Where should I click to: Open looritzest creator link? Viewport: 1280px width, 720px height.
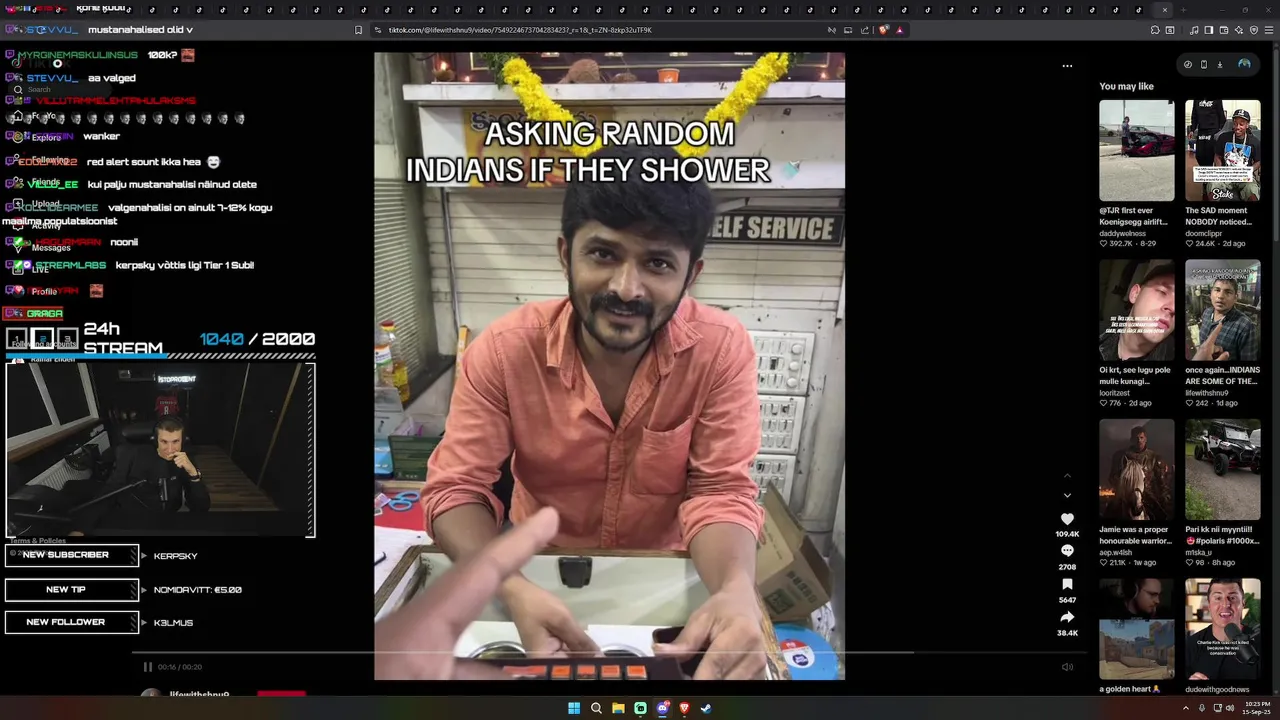(1115, 393)
